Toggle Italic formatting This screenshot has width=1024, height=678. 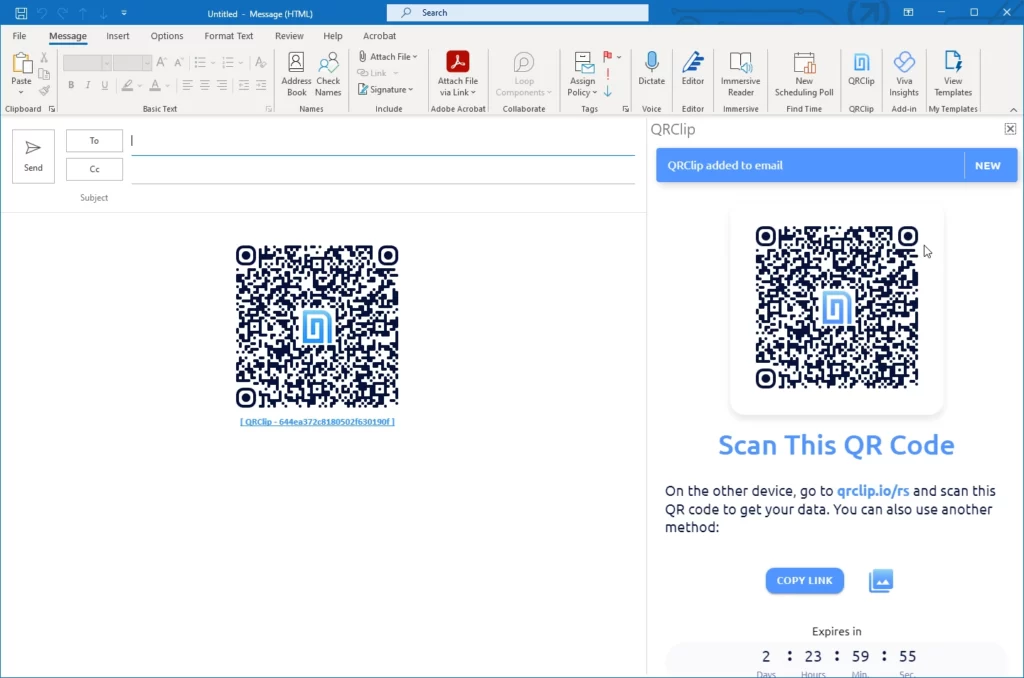click(88, 85)
